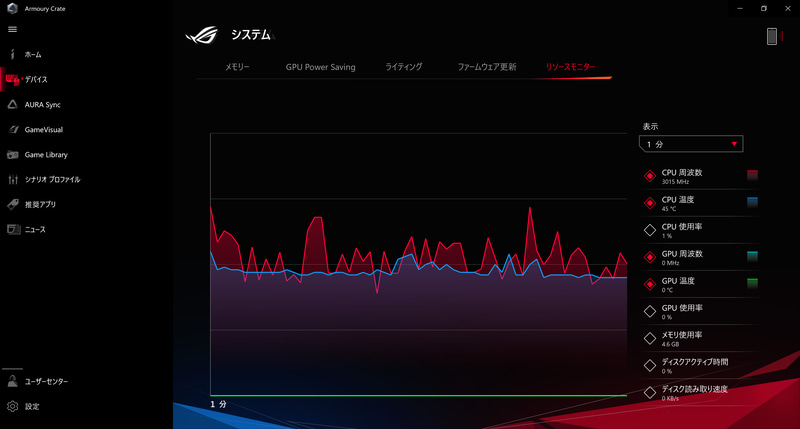Screen dimensions: 800x429
Task: Click the GPU 周波数 teal color swatch
Action: (x=752, y=256)
